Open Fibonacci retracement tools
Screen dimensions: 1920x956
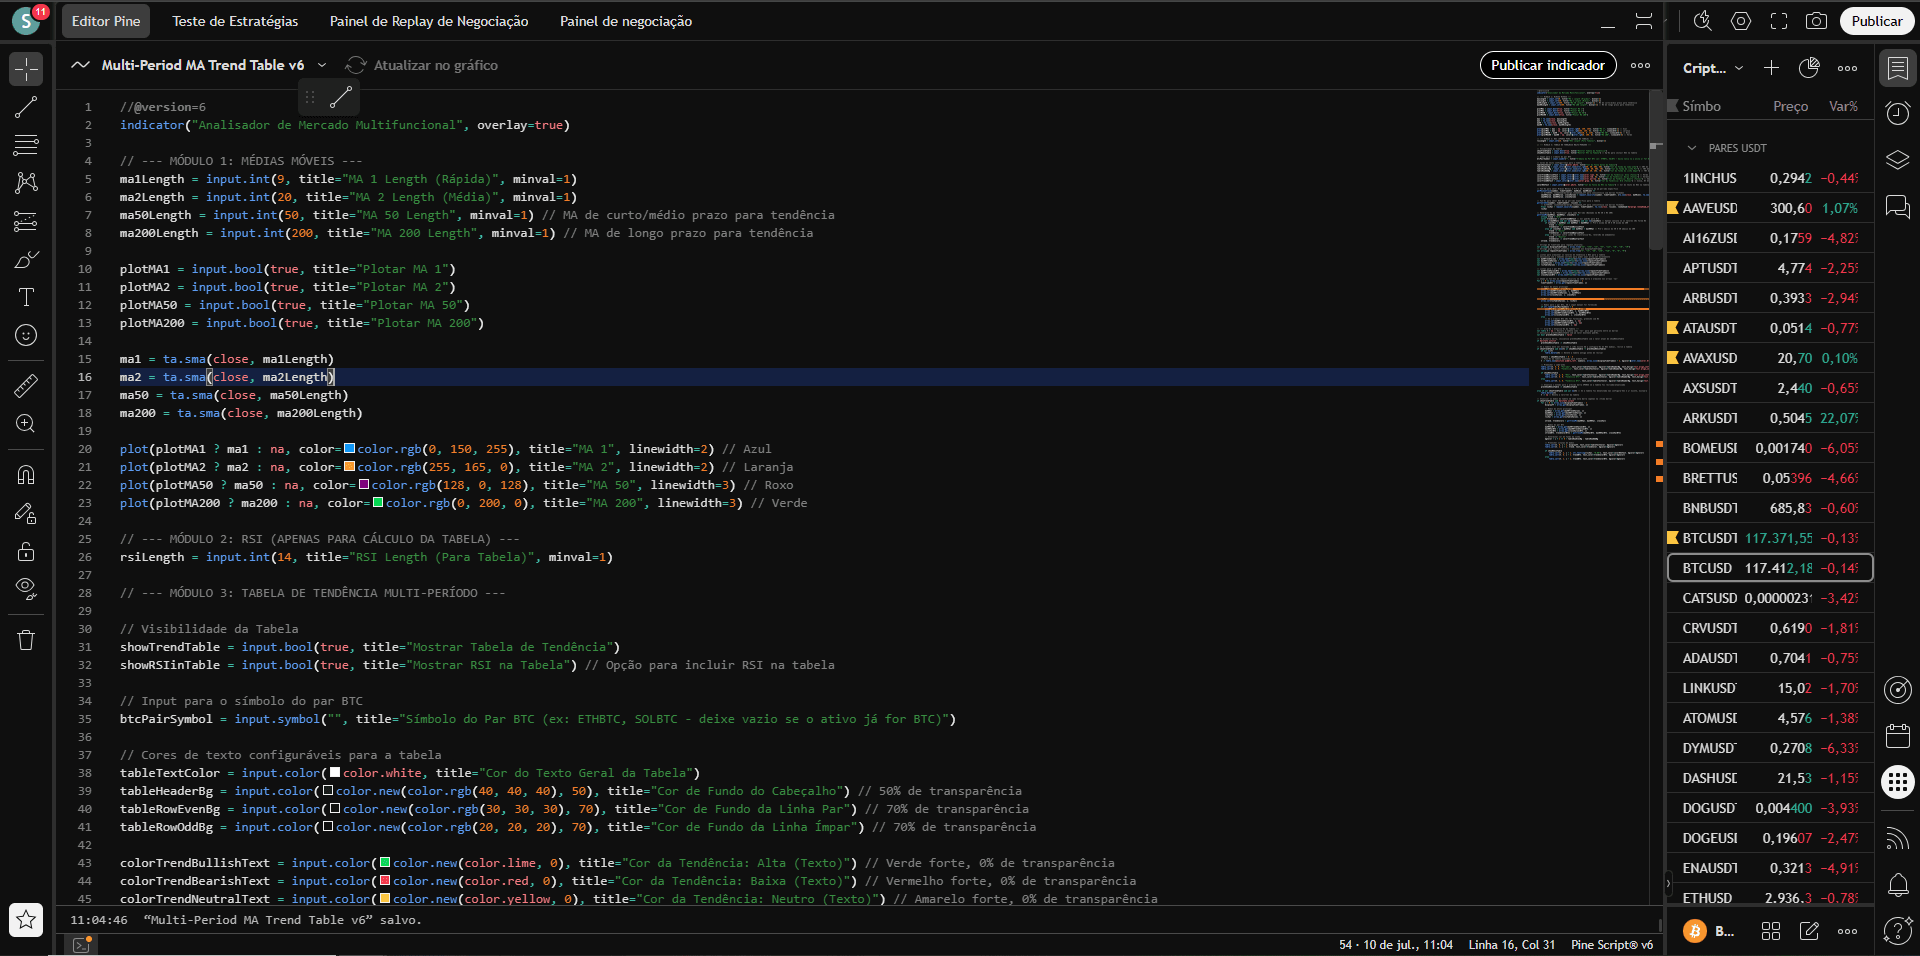click(26, 145)
